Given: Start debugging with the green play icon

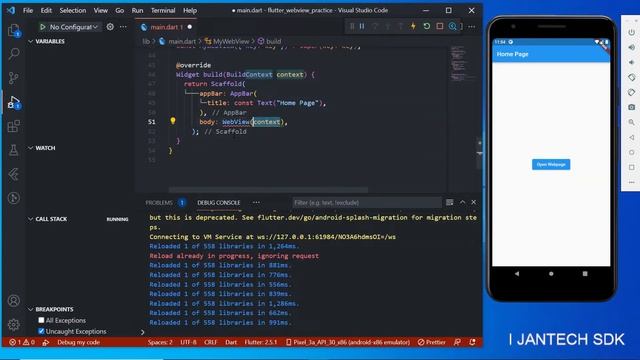Looking at the screenshot, I should [42, 27].
